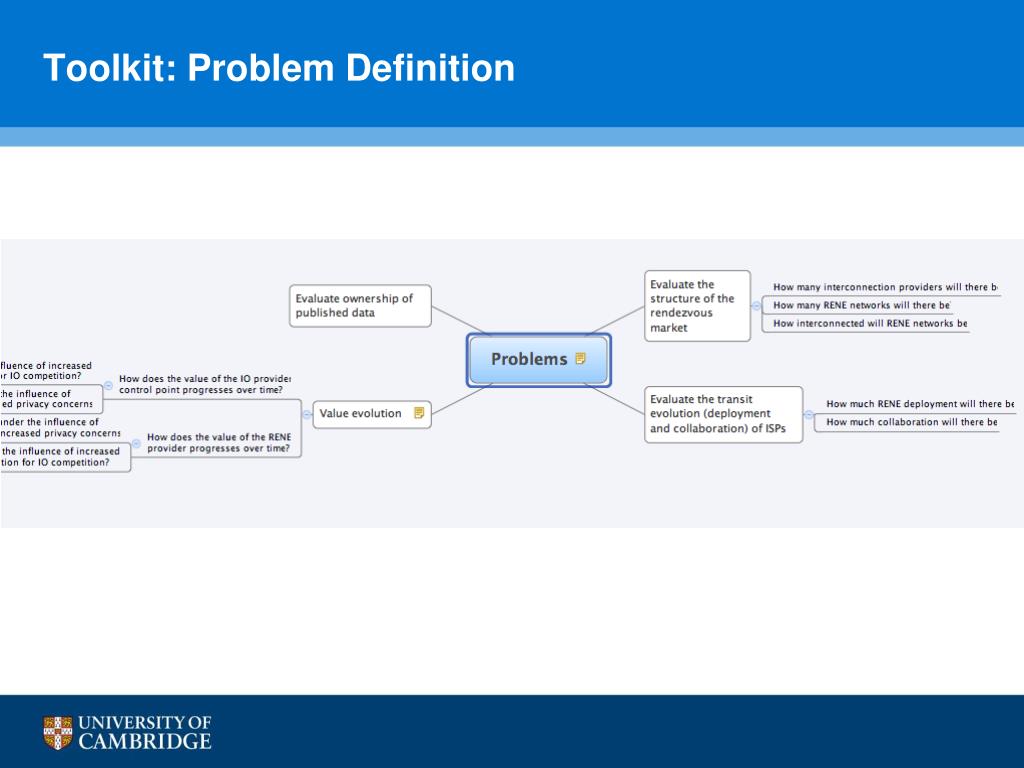This screenshot has height=768, width=1024.
Task: Click 'How interconnected will RENE networks be'
Action: 870,323
